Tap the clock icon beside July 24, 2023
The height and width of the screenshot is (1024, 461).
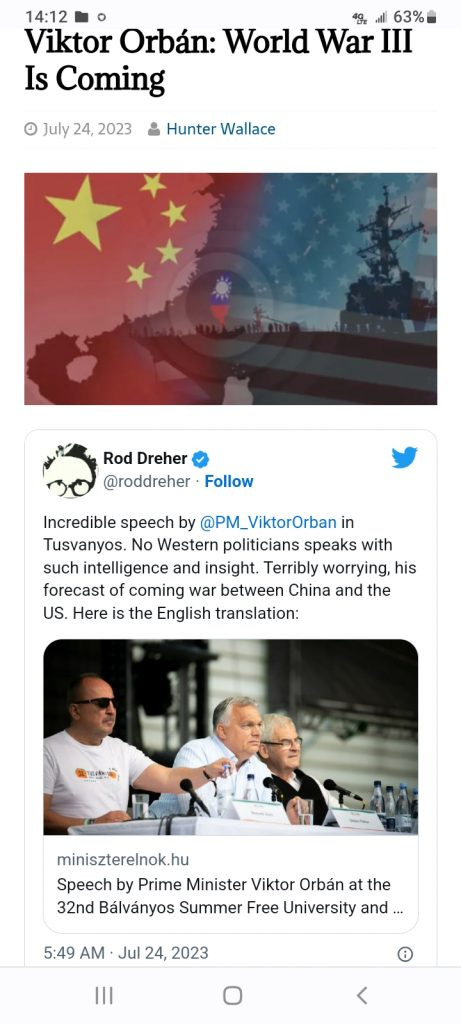pos(31,129)
